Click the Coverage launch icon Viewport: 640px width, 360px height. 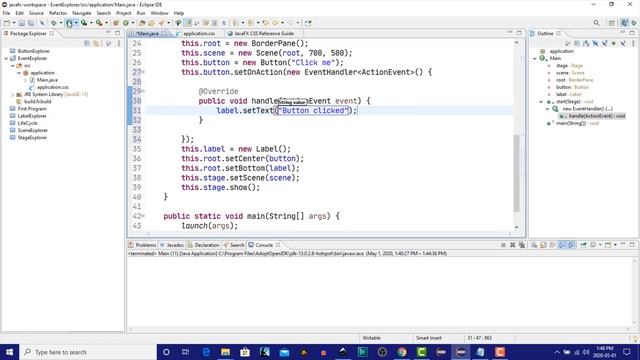[x=84, y=23]
